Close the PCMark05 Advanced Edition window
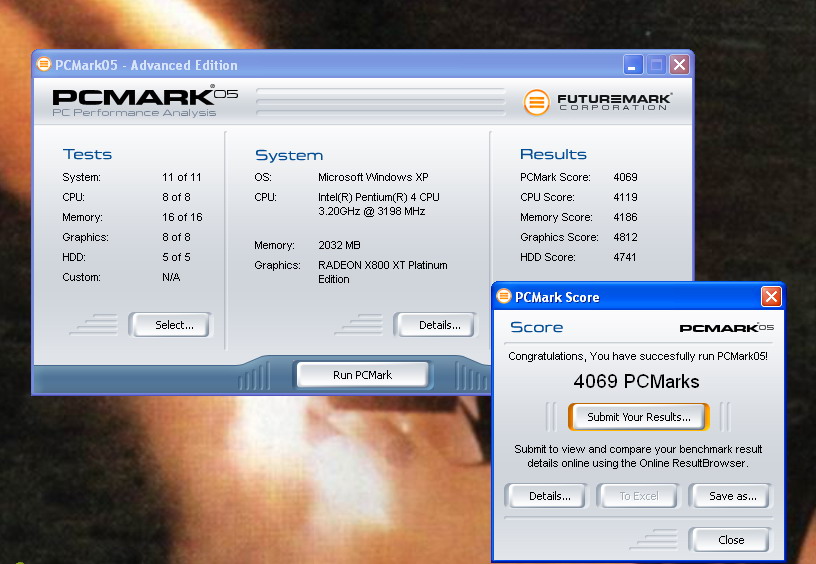The width and height of the screenshot is (816, 564). [x=679, y=65]
